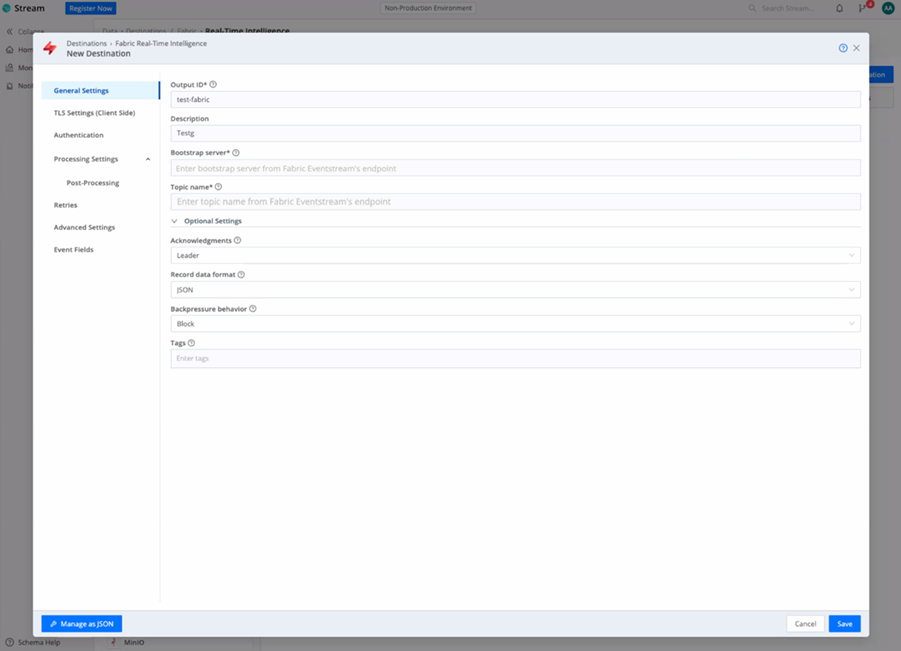Click inside the Enter tags field
The width and height of the screenshot is (901, 651).
point(515,357)
